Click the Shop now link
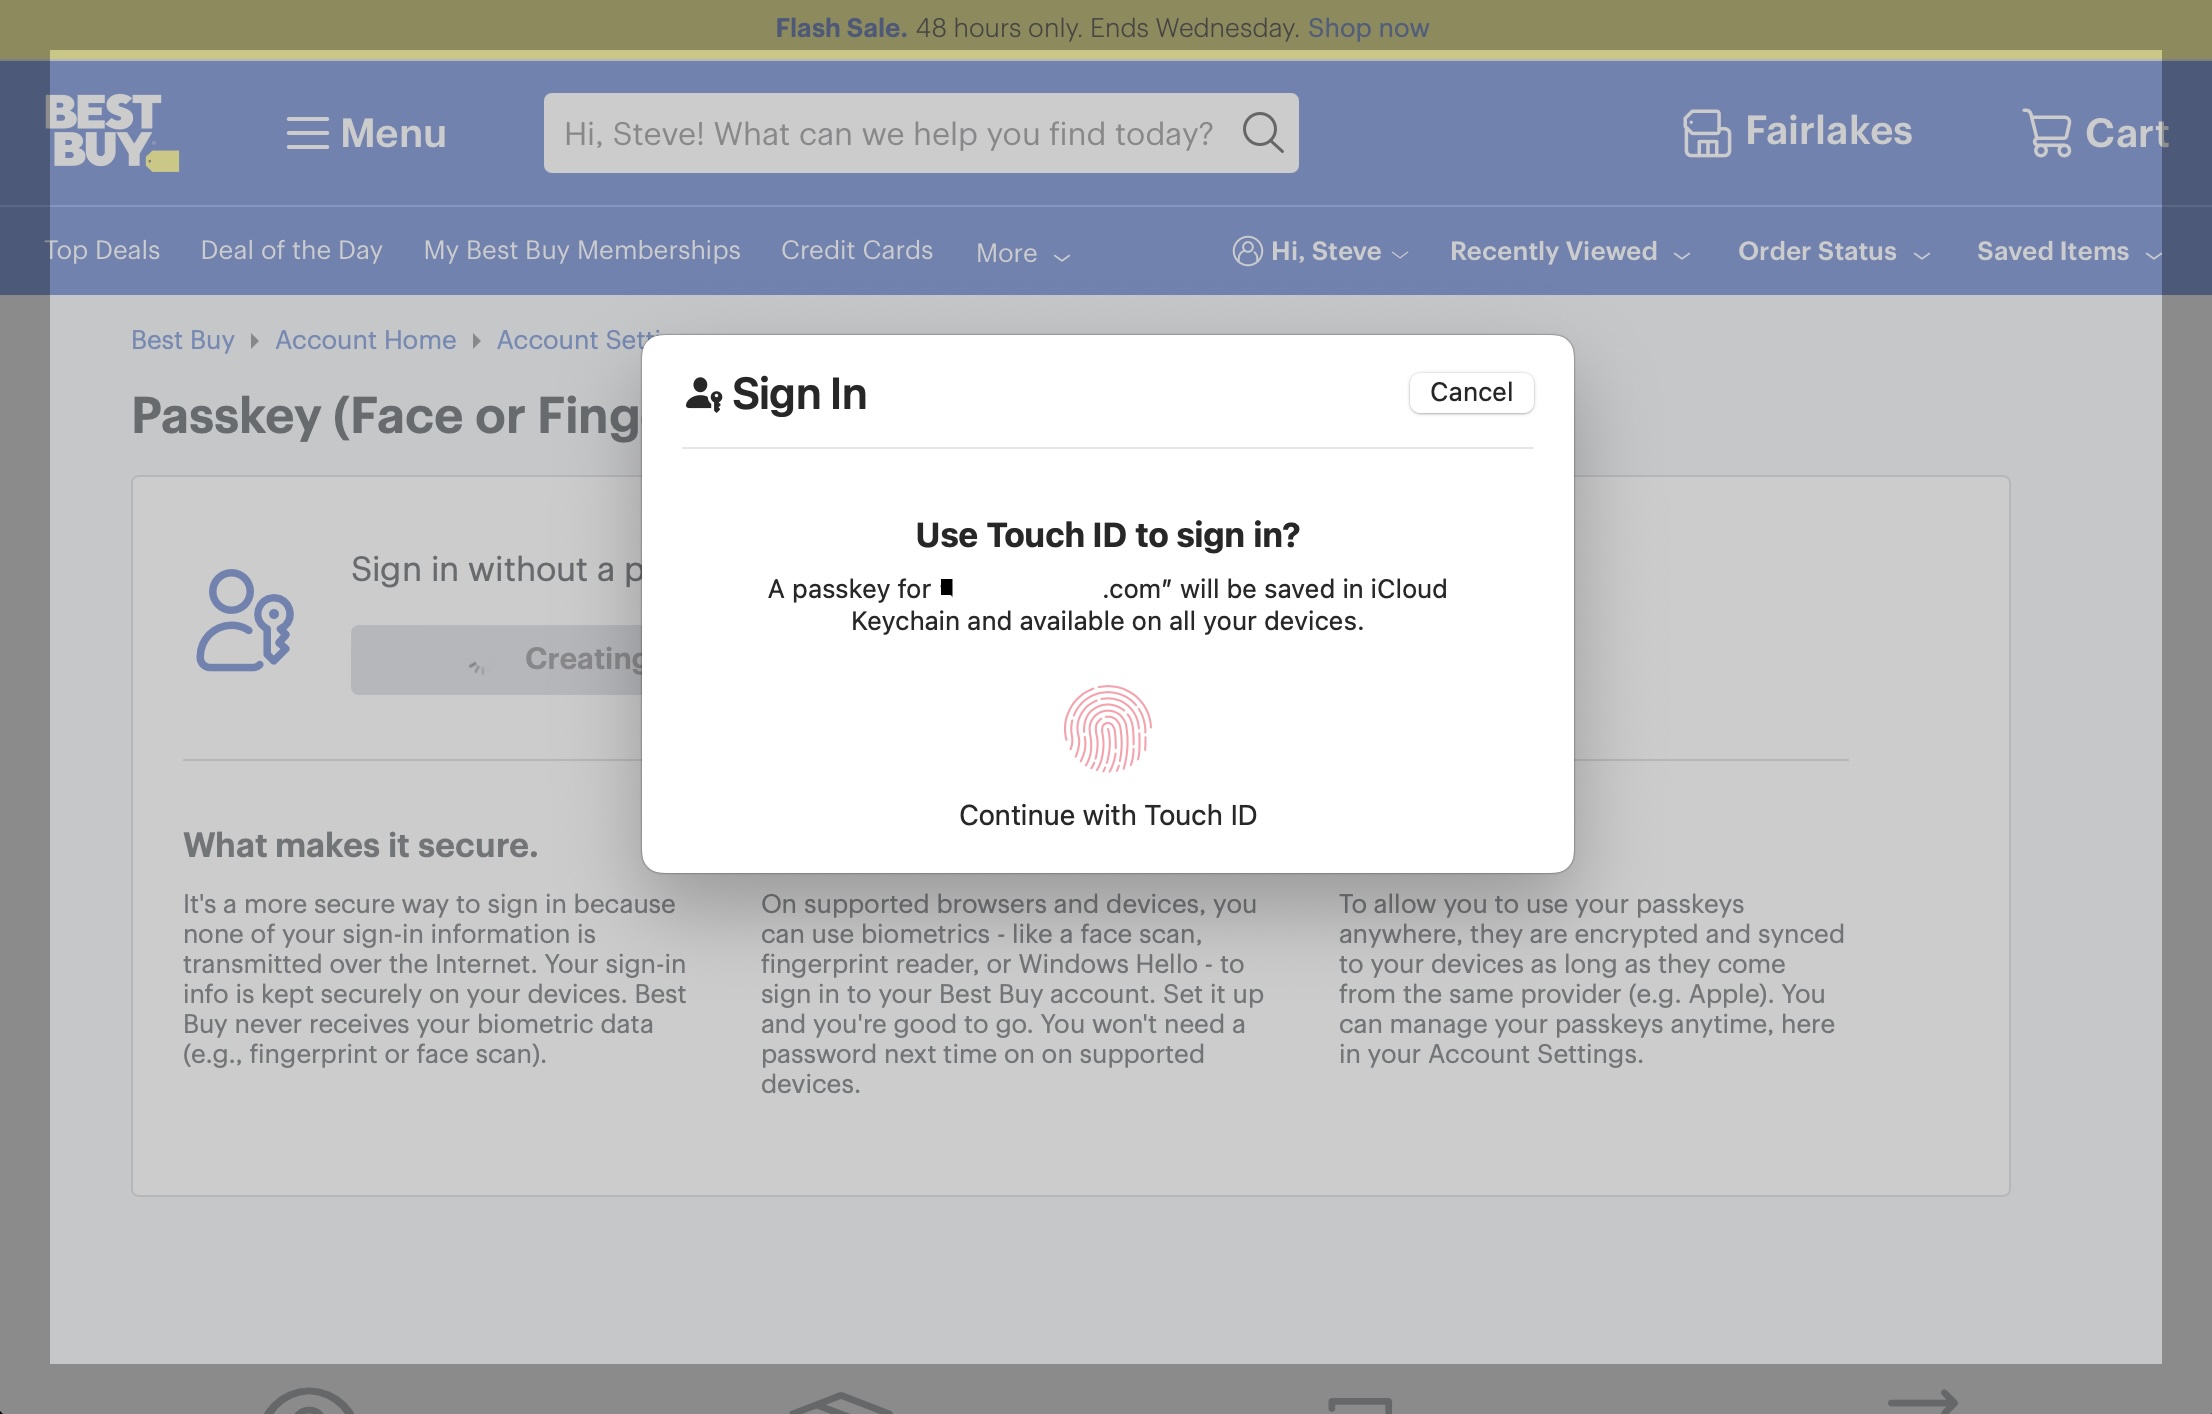The image size is (2212, 1414). pos(1367,28)
